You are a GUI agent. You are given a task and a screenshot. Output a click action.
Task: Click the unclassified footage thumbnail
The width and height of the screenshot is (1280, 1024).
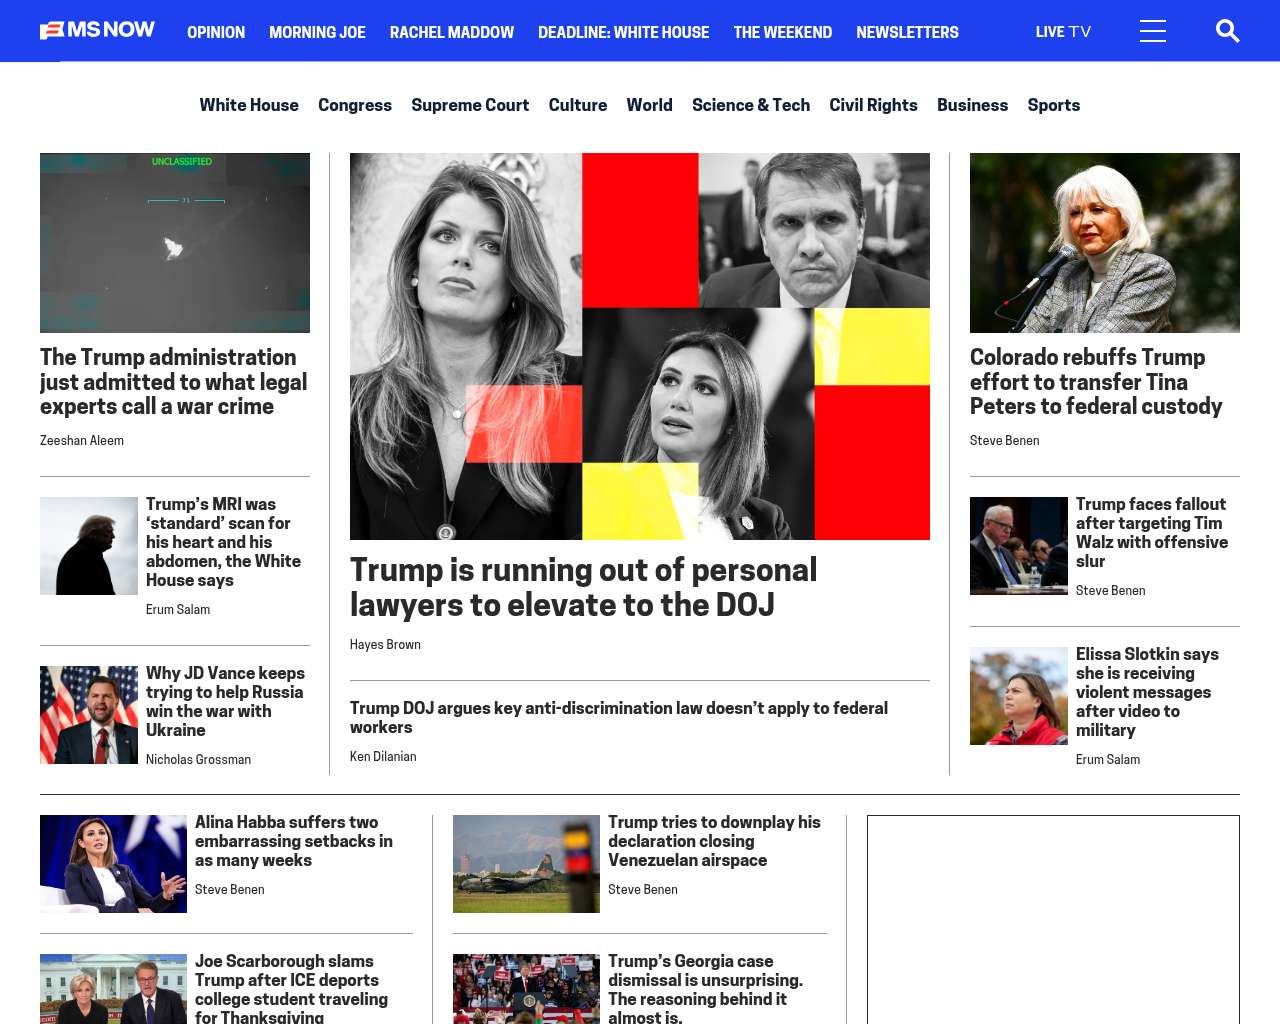(x=175, y=243)
